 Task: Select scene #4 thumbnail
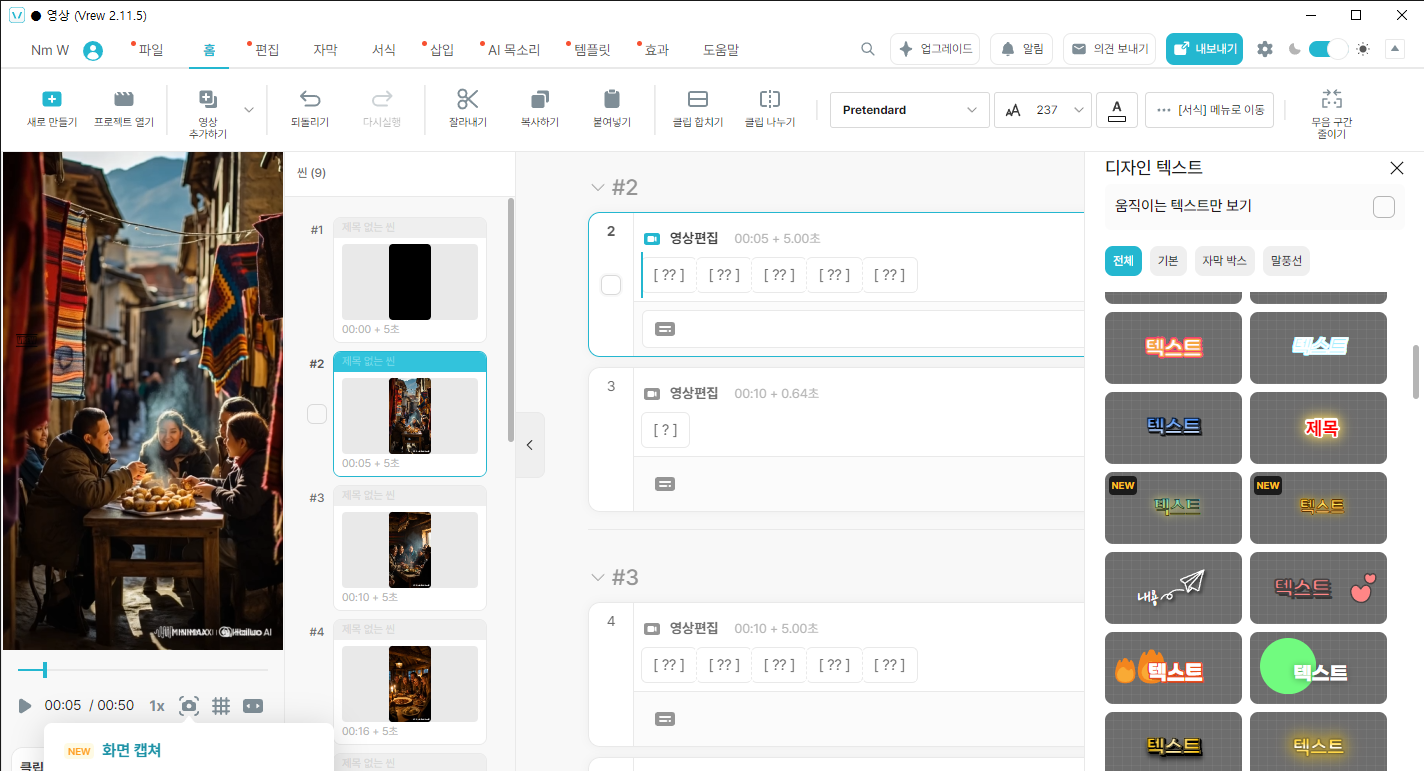(x=410, y=682)
